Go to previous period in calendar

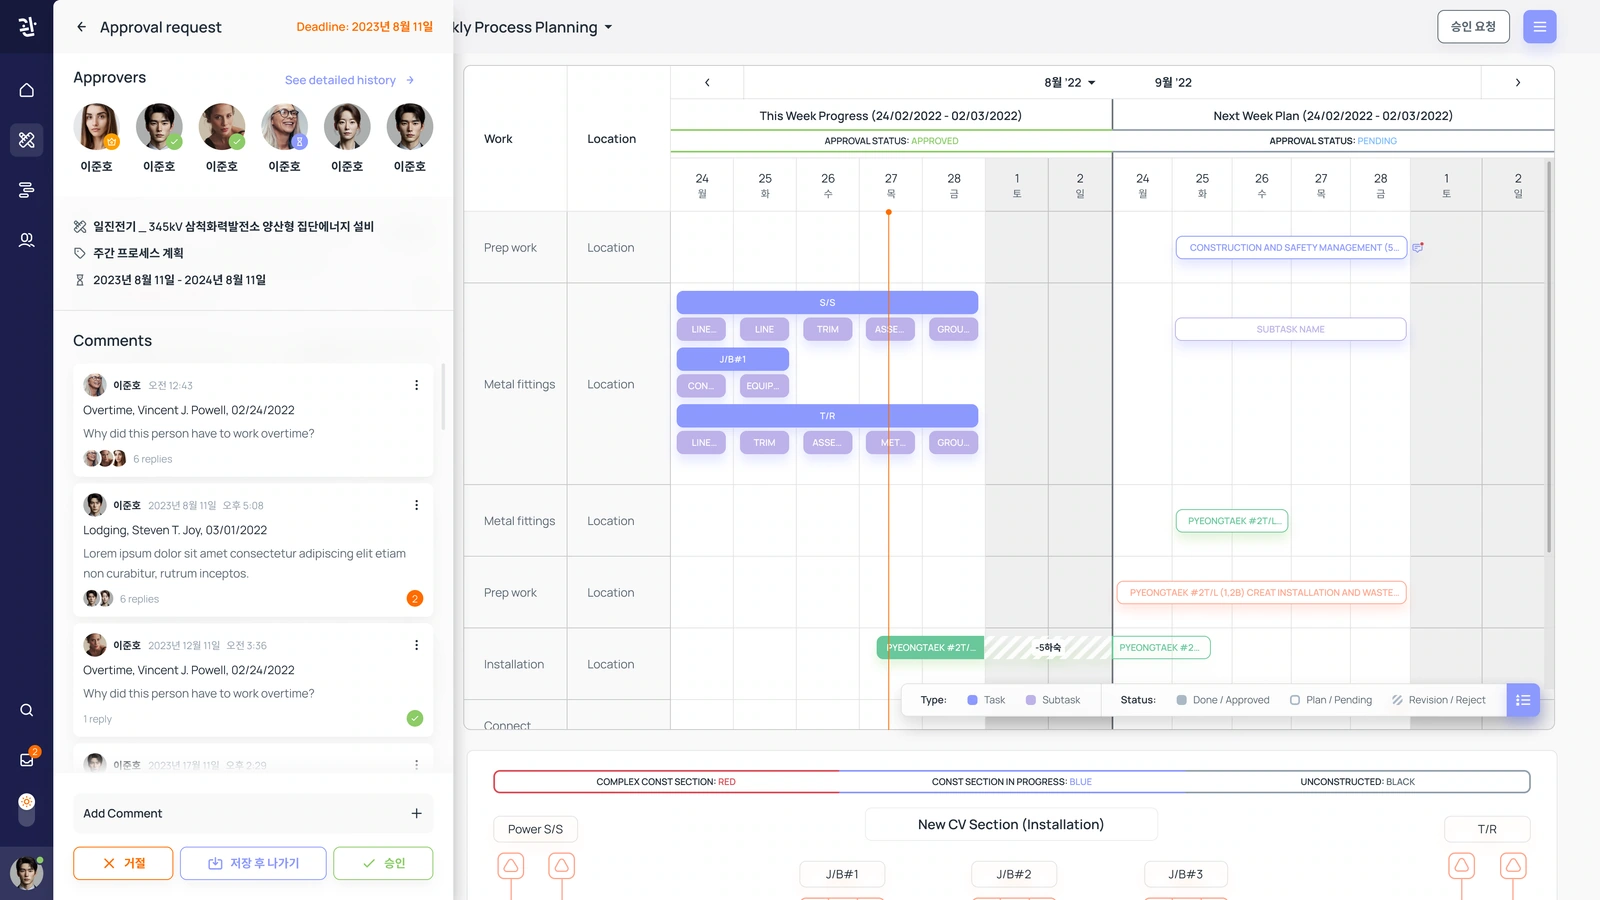click(x=707, y=82)
